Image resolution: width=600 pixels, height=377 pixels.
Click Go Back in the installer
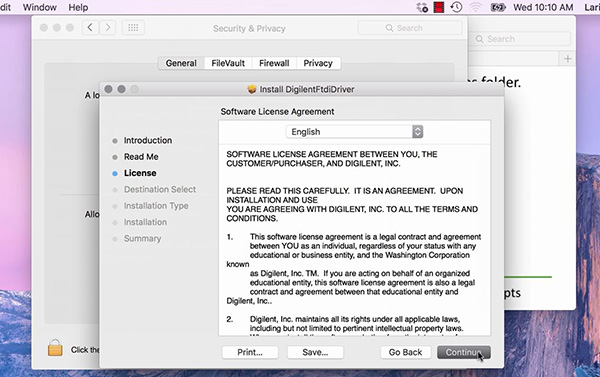(405, 352)
